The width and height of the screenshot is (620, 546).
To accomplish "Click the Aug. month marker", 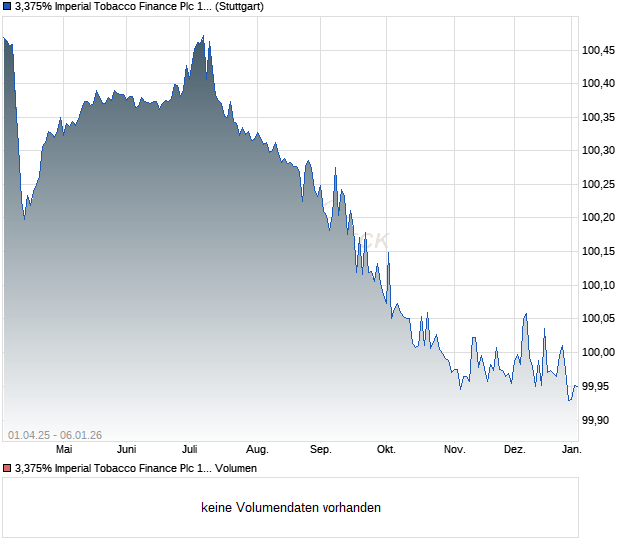I will click(x=257, y=449).
